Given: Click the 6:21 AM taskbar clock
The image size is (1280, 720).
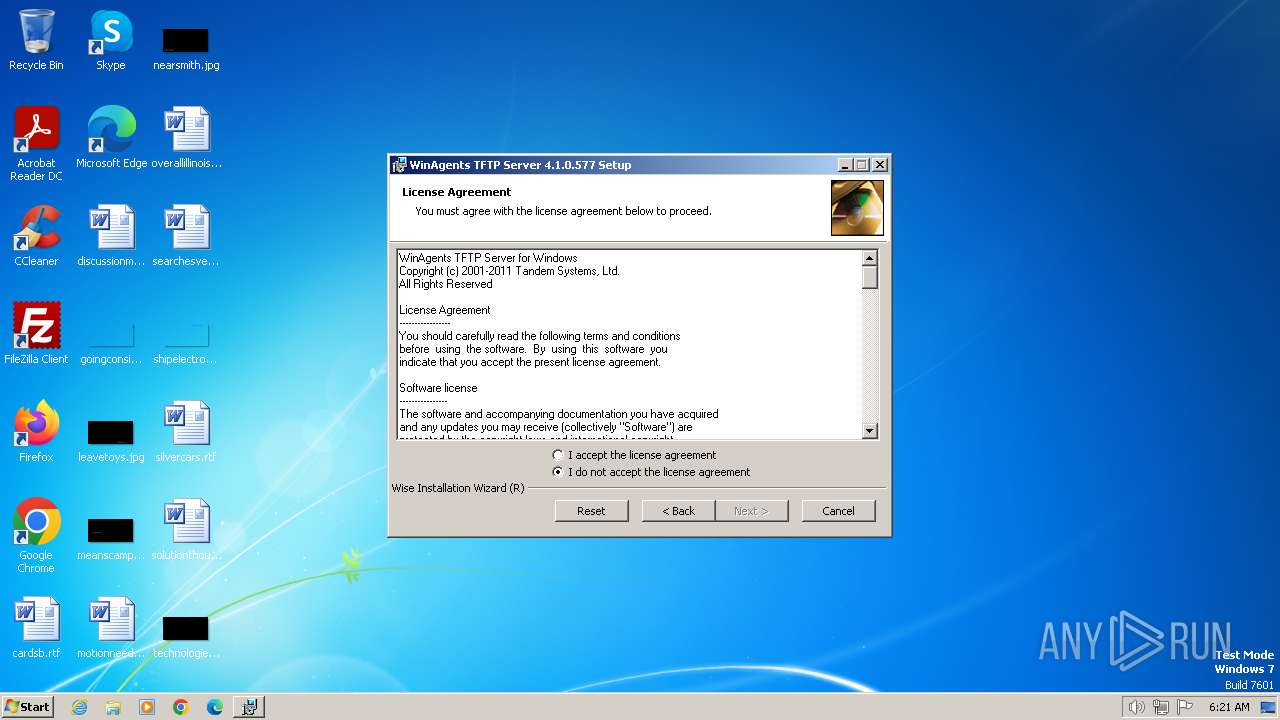Looking at the screenshot, I should click(x=1229, y=707).
